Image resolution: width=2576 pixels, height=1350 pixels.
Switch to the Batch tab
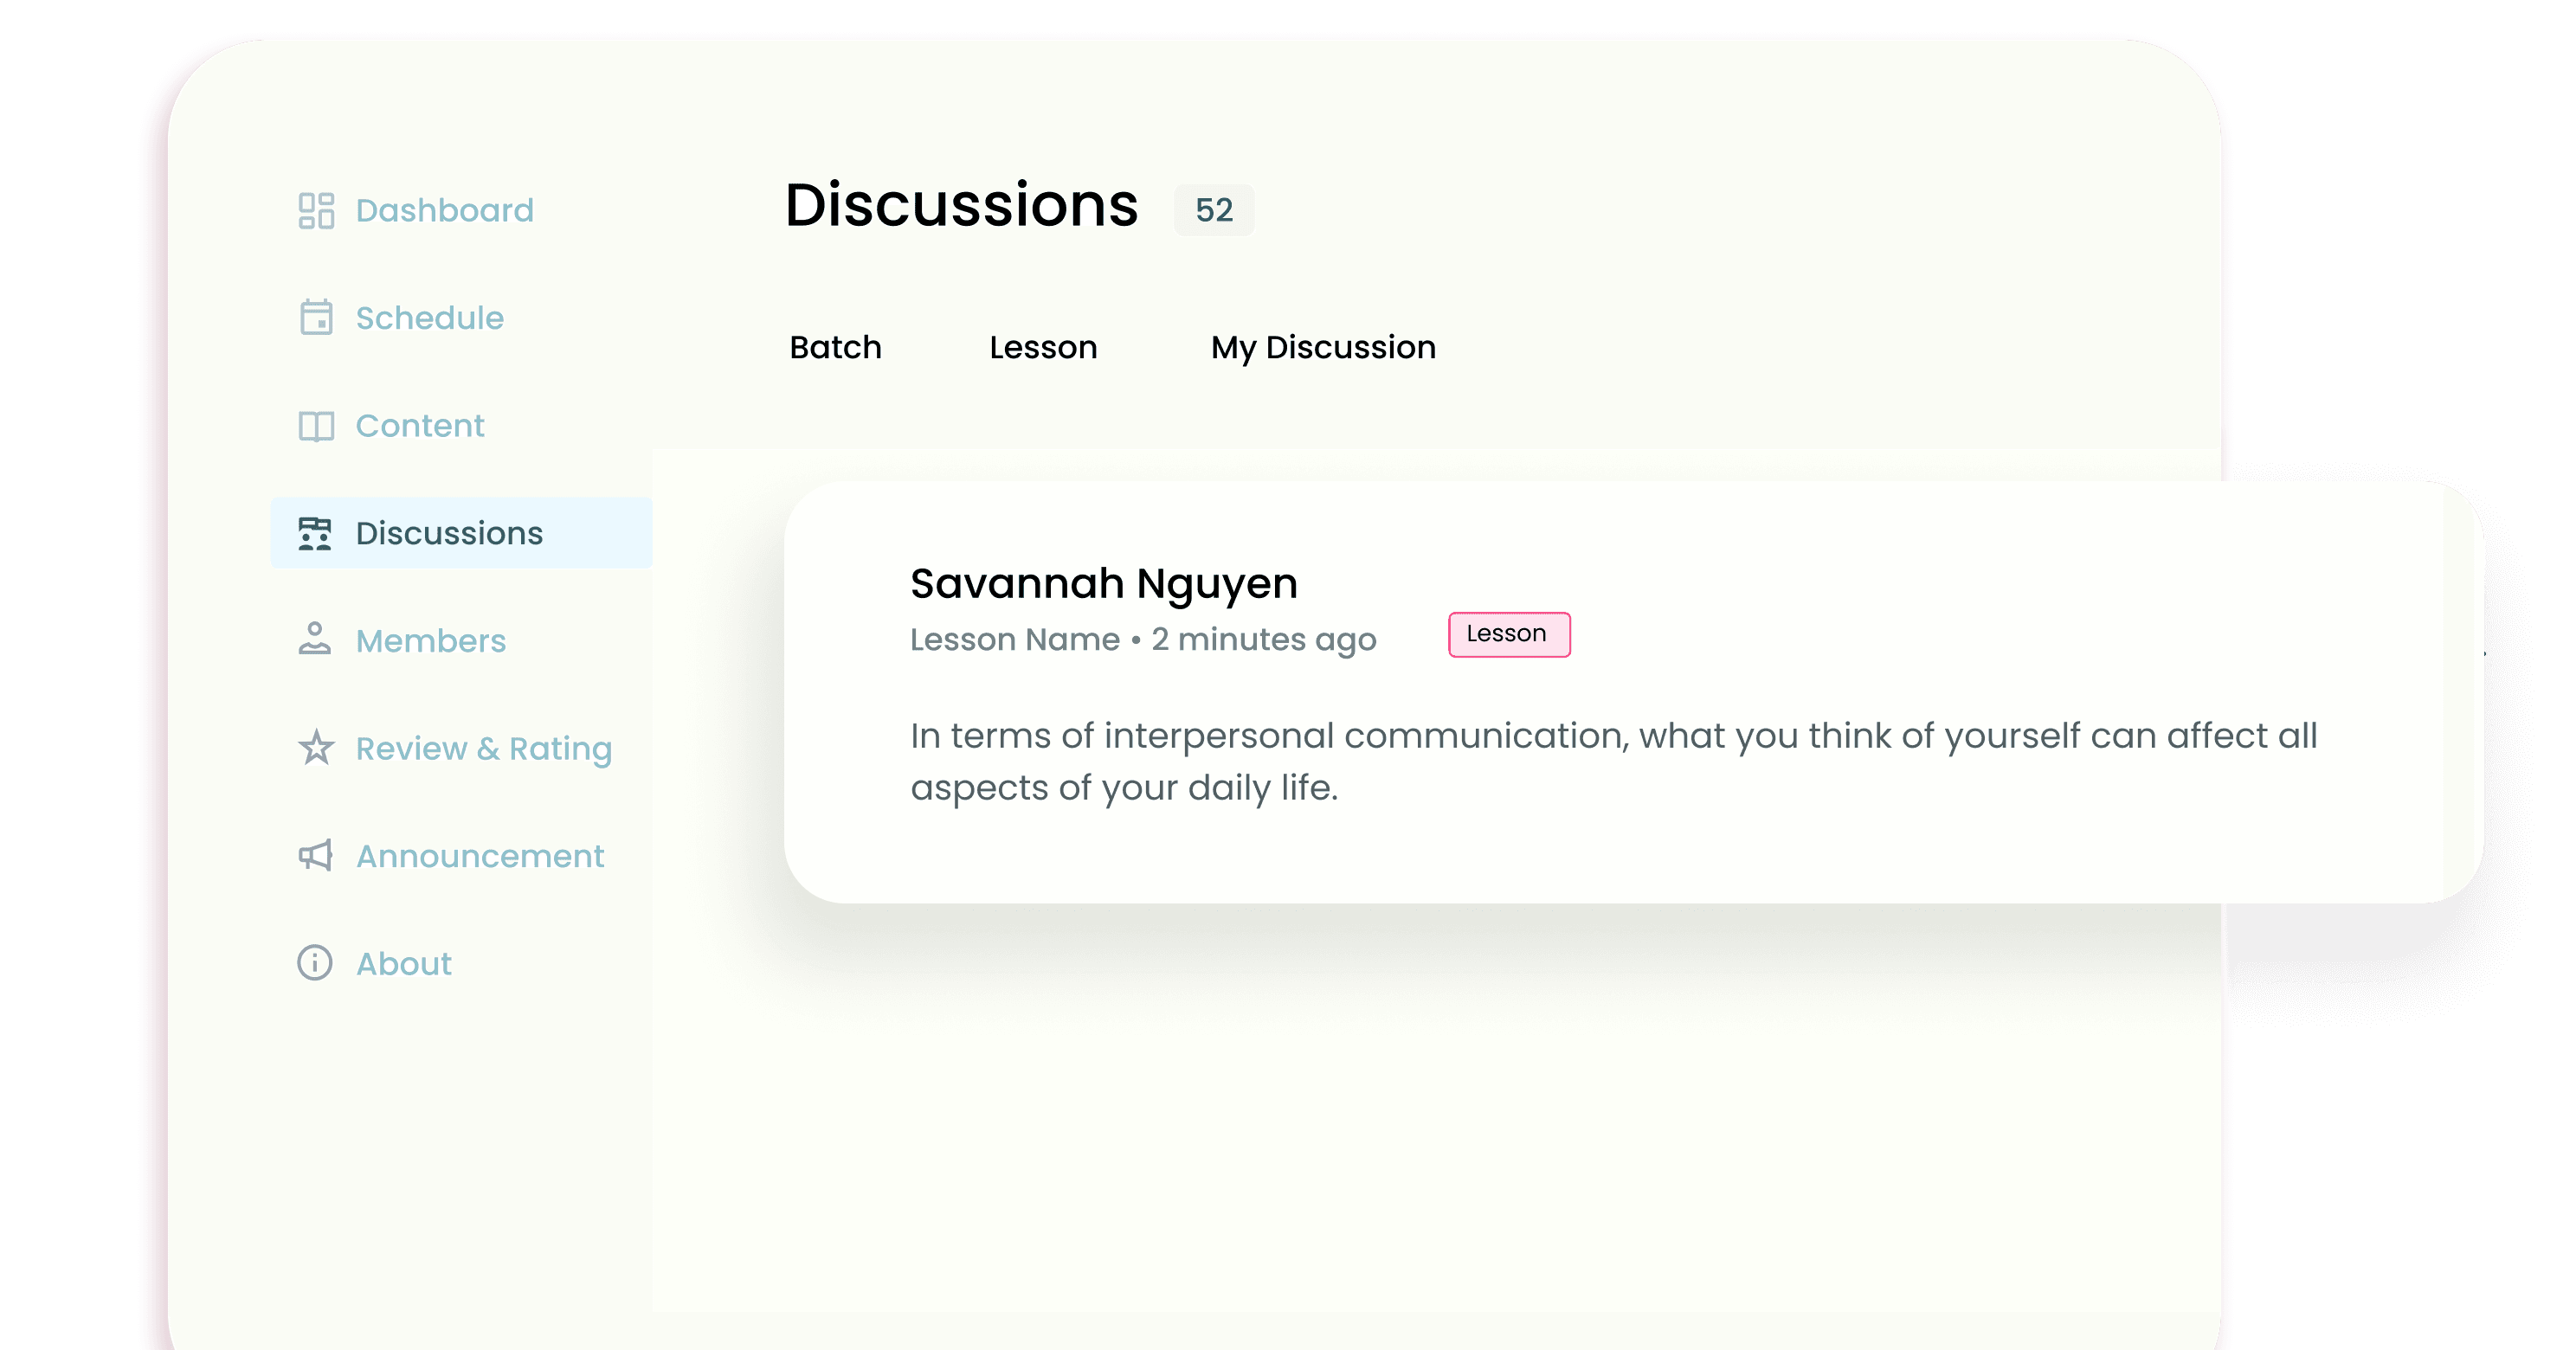835,347
